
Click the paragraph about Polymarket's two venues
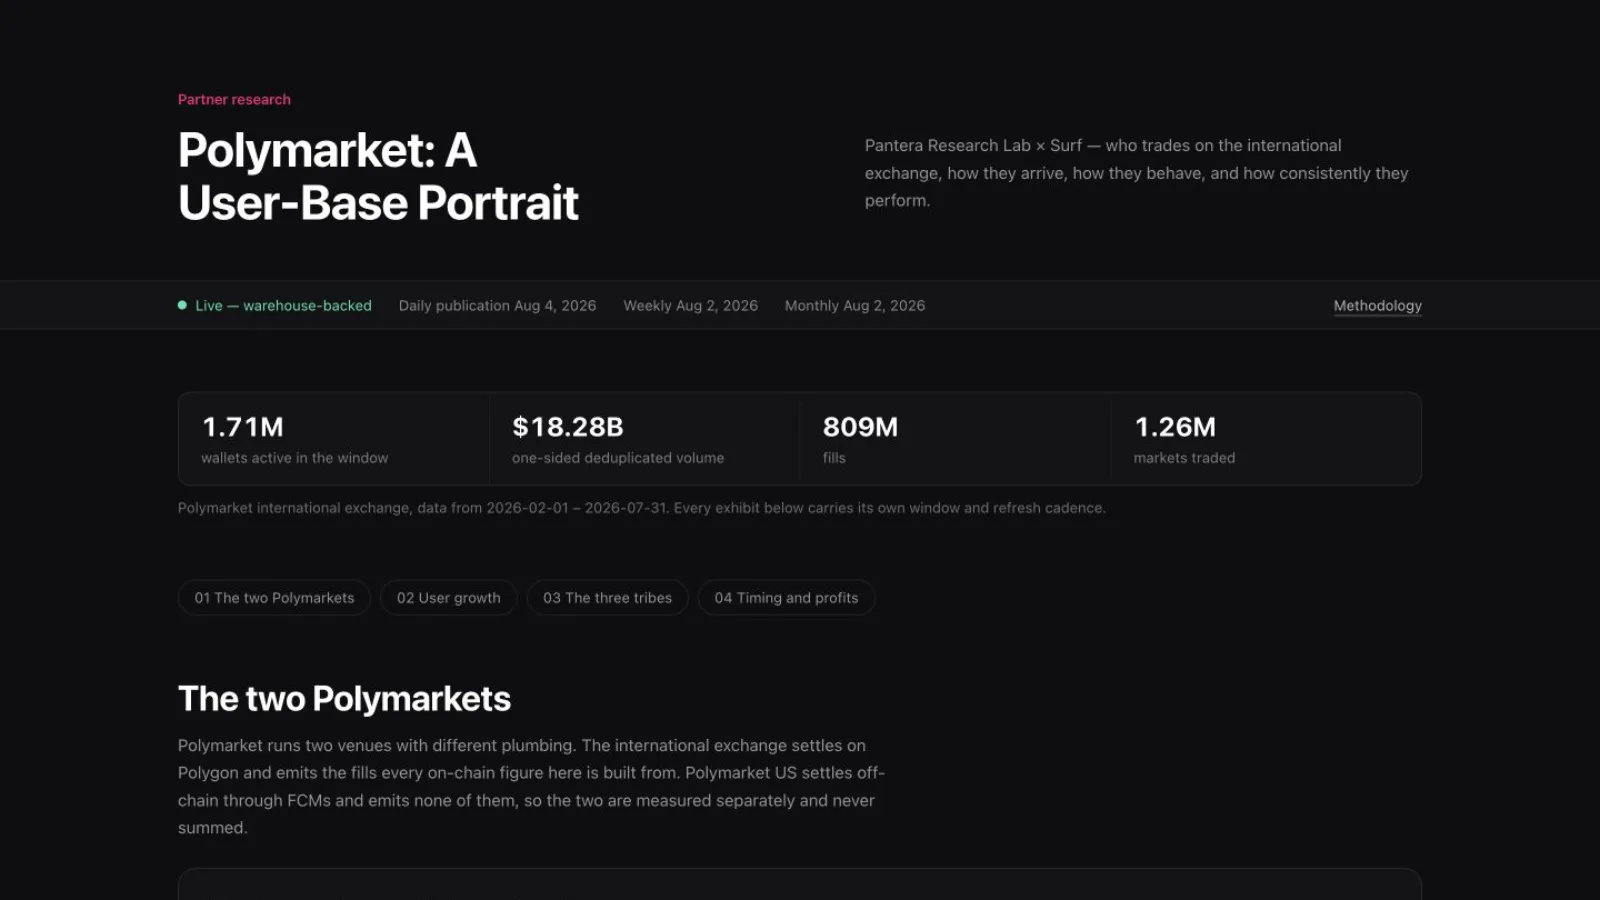531,786
